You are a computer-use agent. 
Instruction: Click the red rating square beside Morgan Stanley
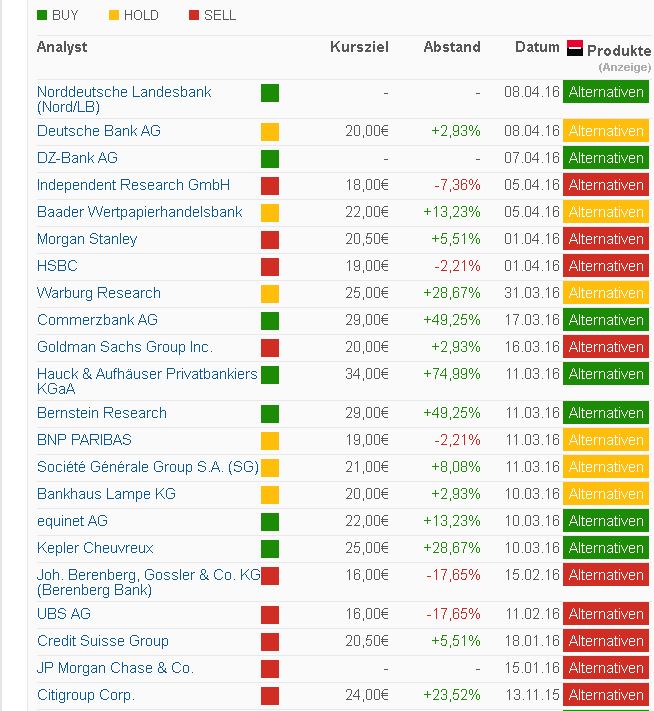click(269, 240)
